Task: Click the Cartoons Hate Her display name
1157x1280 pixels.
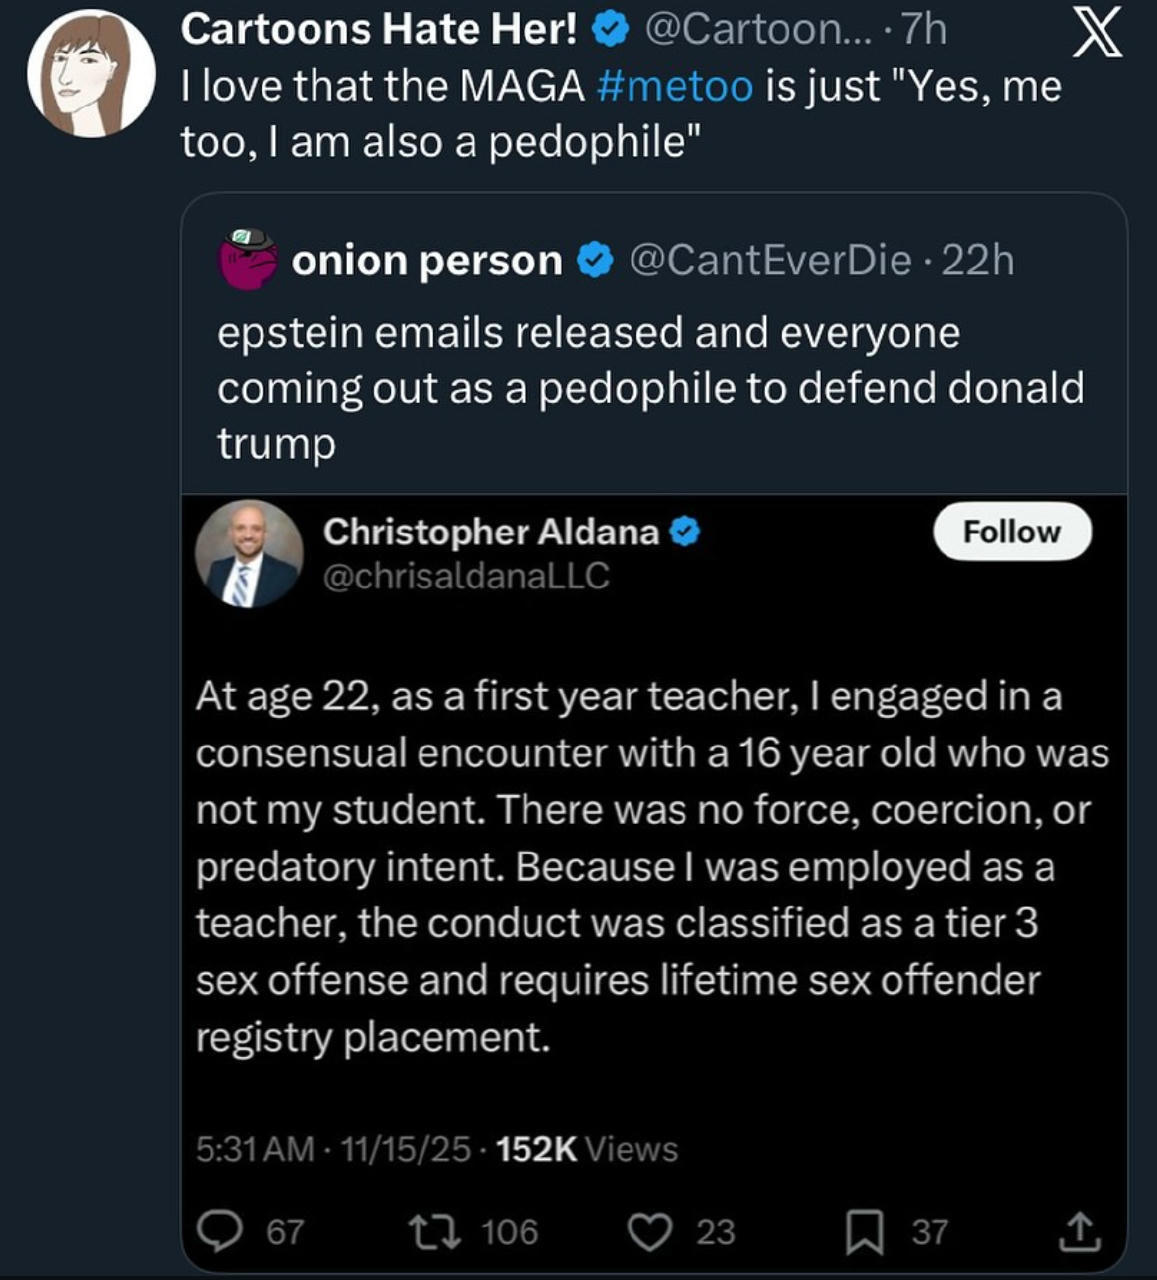Action: (x=379, y=30)
